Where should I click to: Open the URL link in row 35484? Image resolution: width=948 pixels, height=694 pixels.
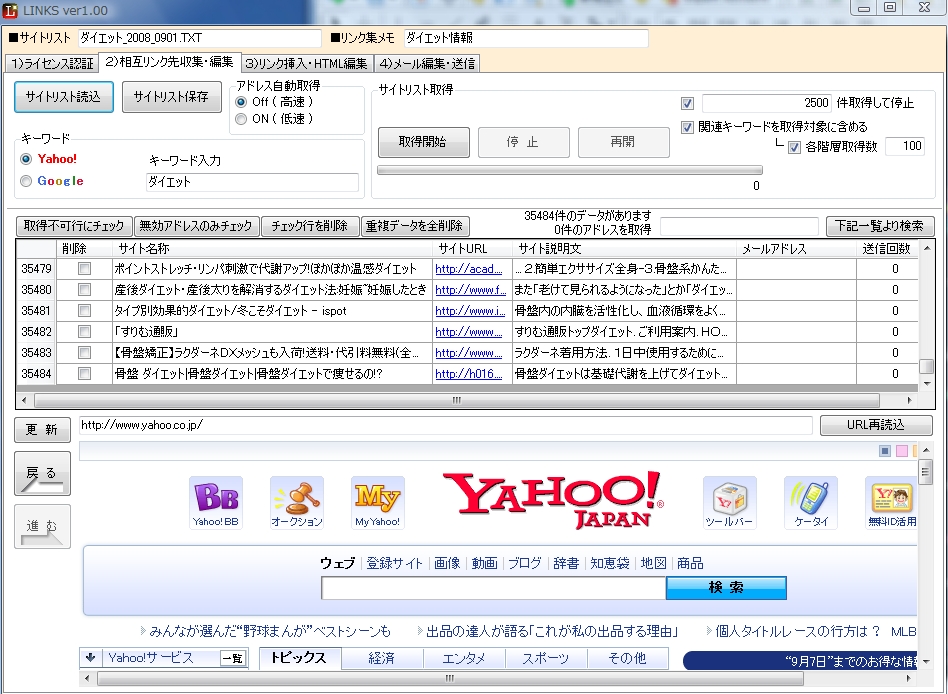click(x=469, y=374)
